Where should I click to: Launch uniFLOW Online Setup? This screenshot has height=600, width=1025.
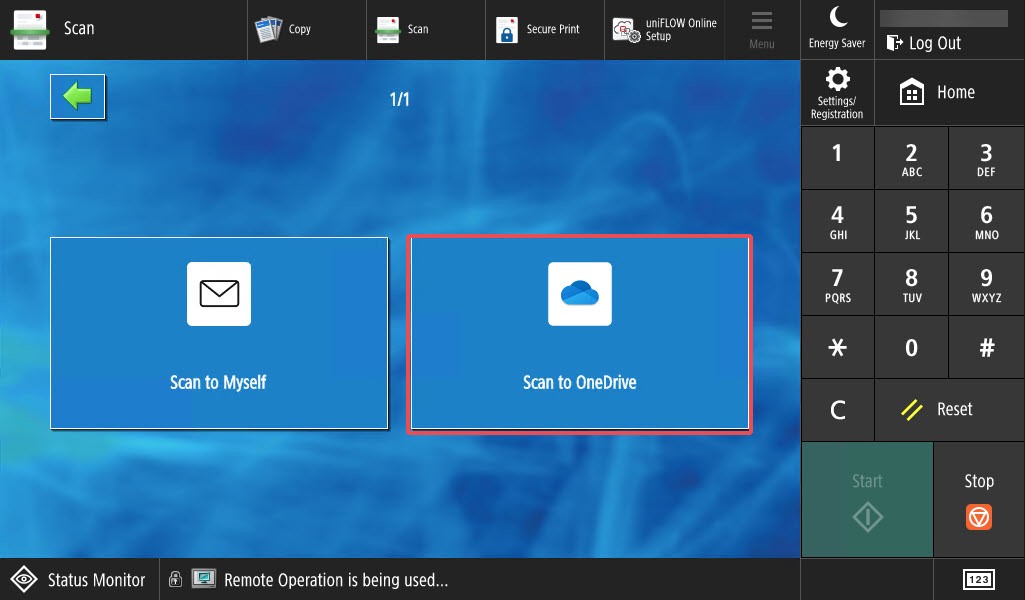pyautogui.click(x=664, y=29)
